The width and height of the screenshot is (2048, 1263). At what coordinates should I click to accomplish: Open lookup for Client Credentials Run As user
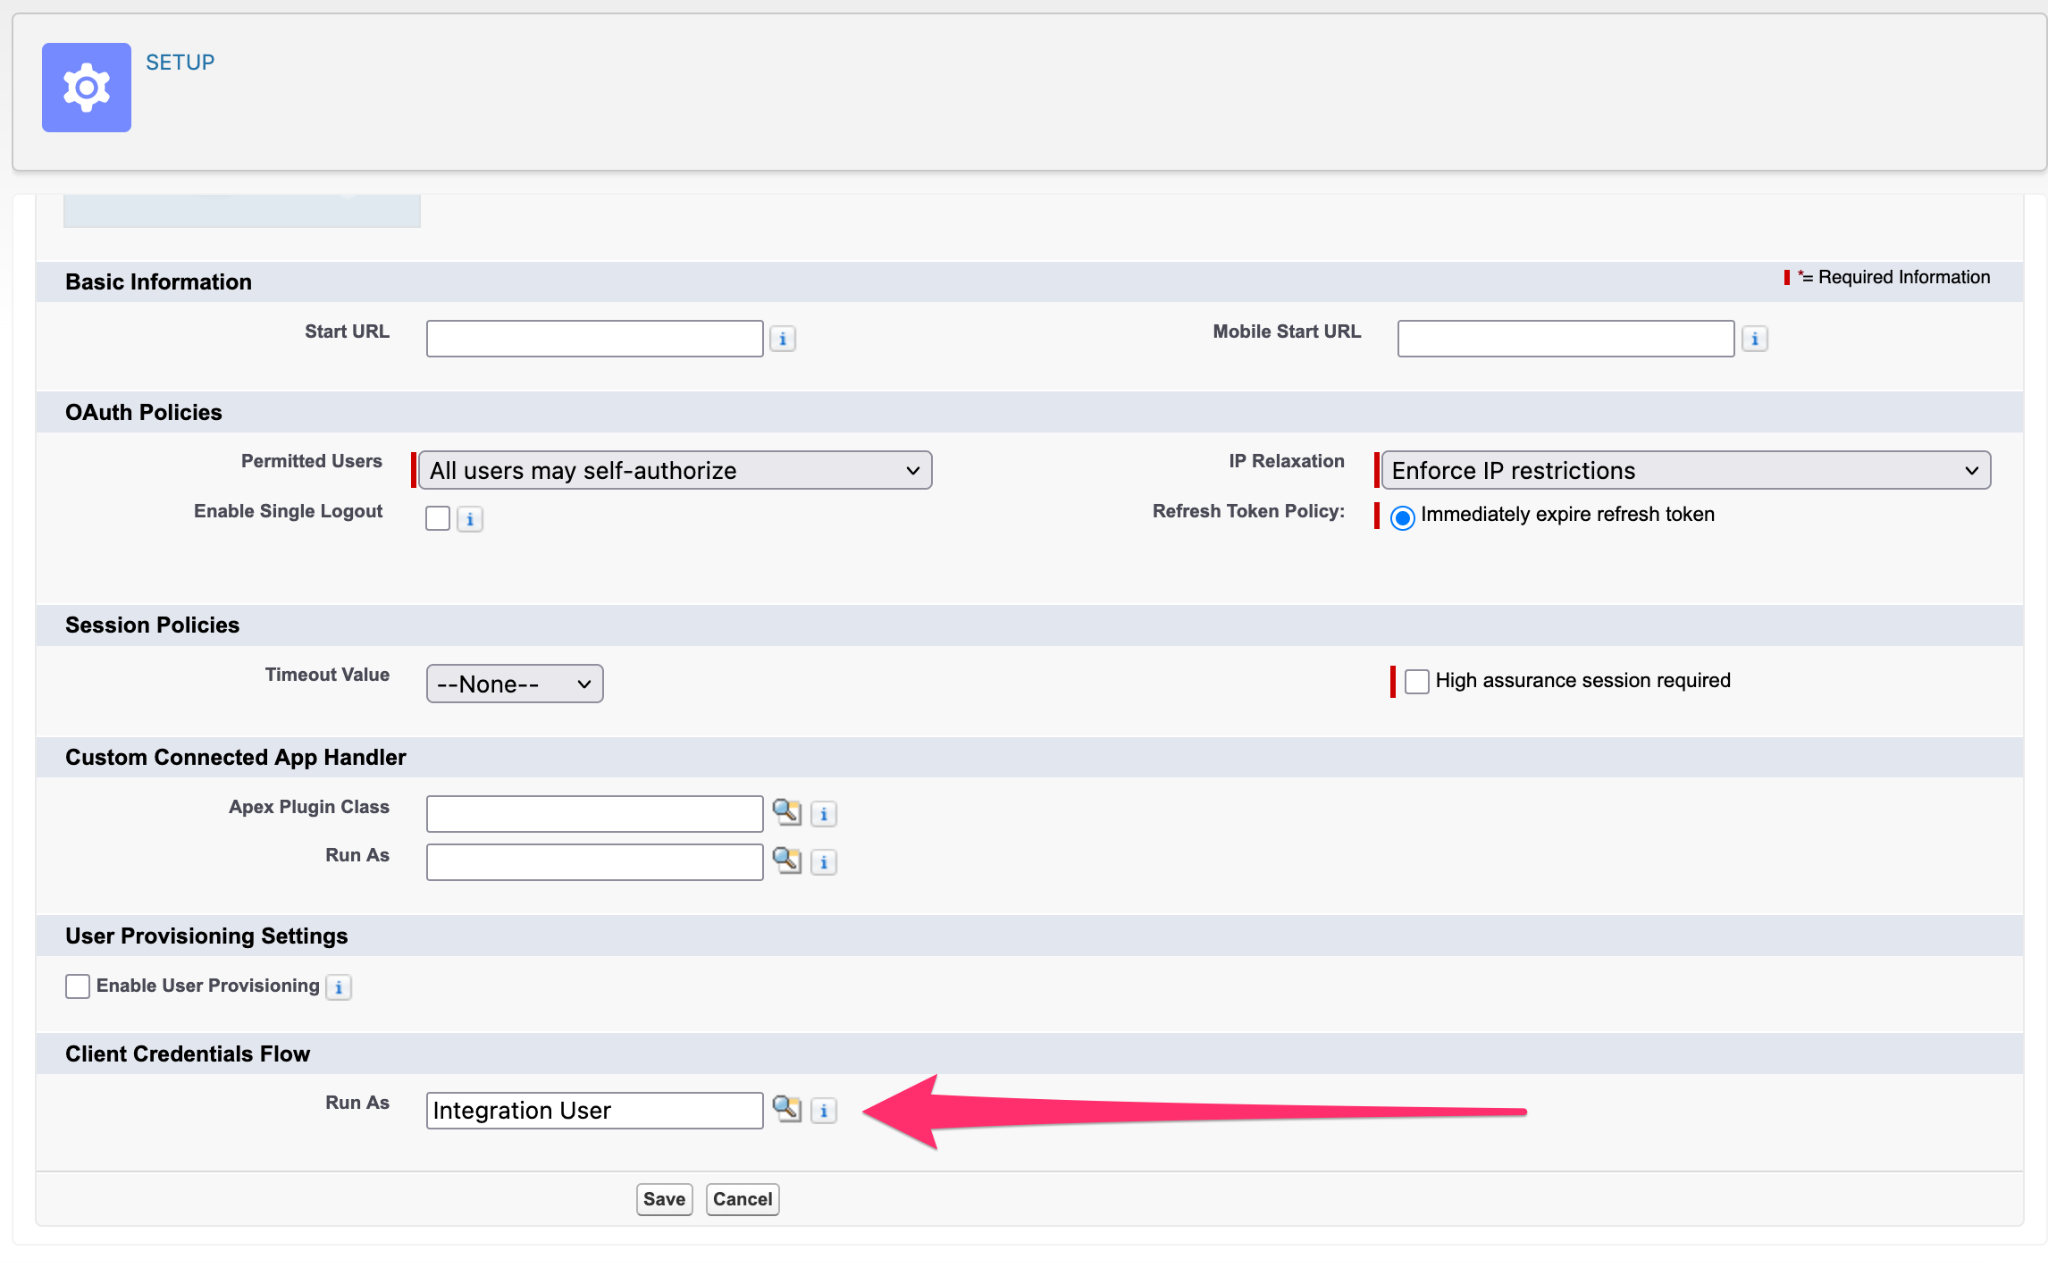(787, 1110)
